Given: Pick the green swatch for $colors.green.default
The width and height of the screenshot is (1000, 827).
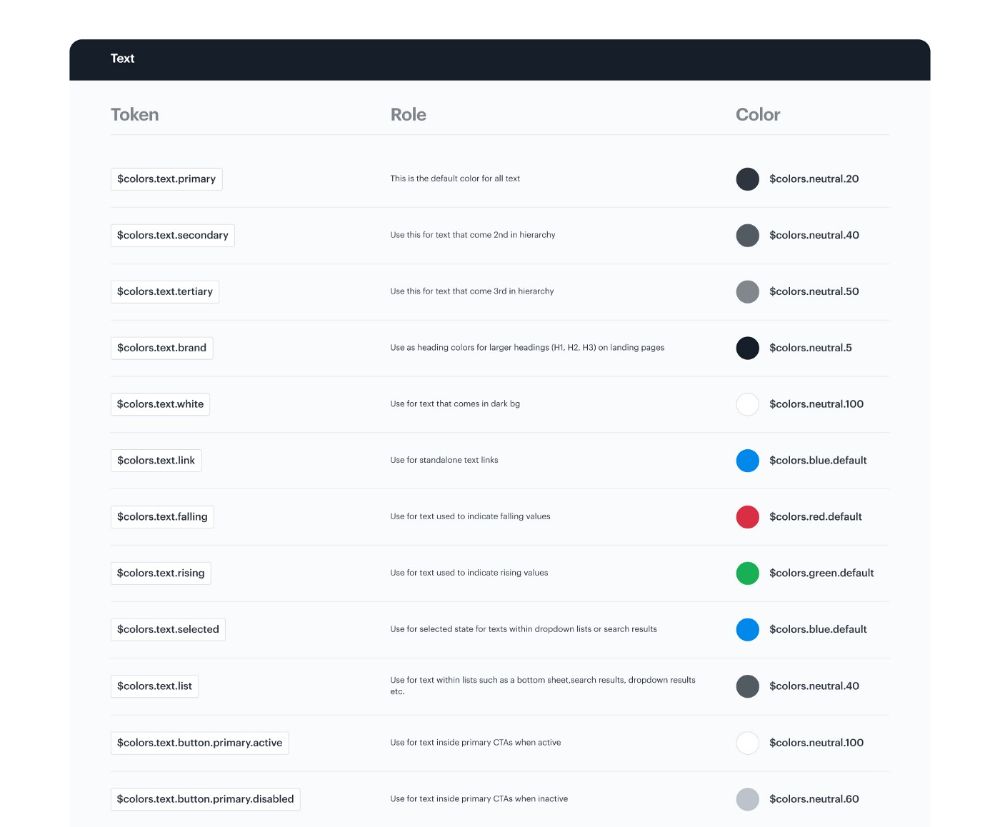Looking at the screenshot, I should (x=747, y=573).
